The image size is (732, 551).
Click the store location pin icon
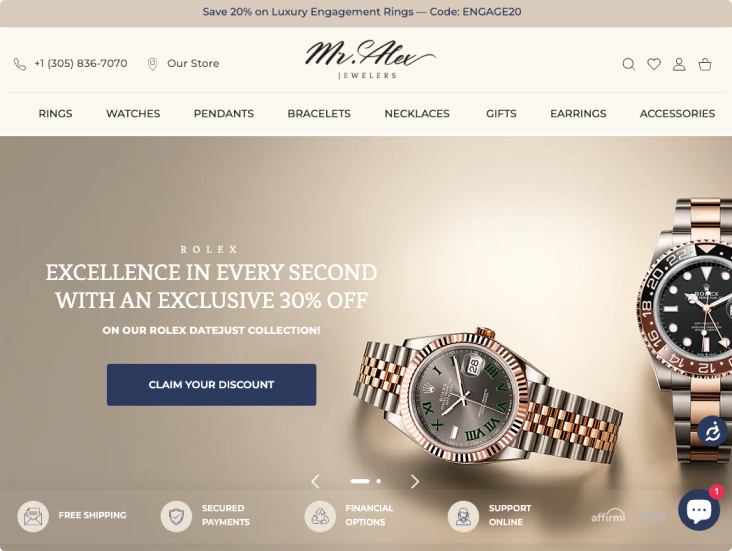(x=152, y=64)
